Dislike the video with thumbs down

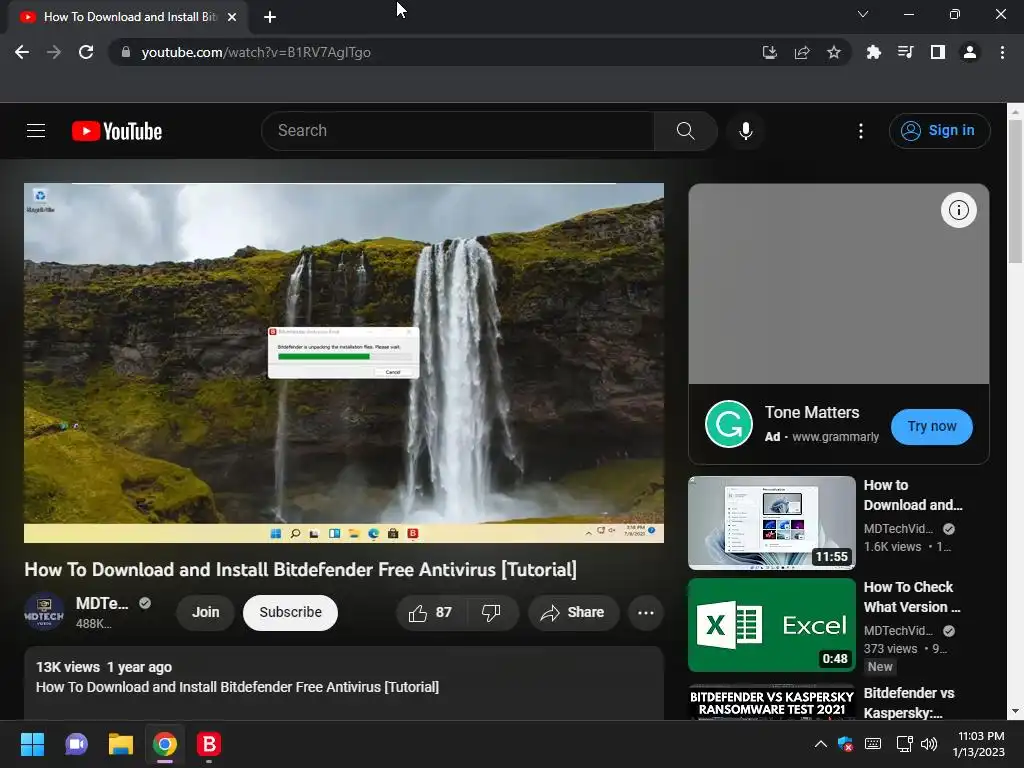coord(491,613)
